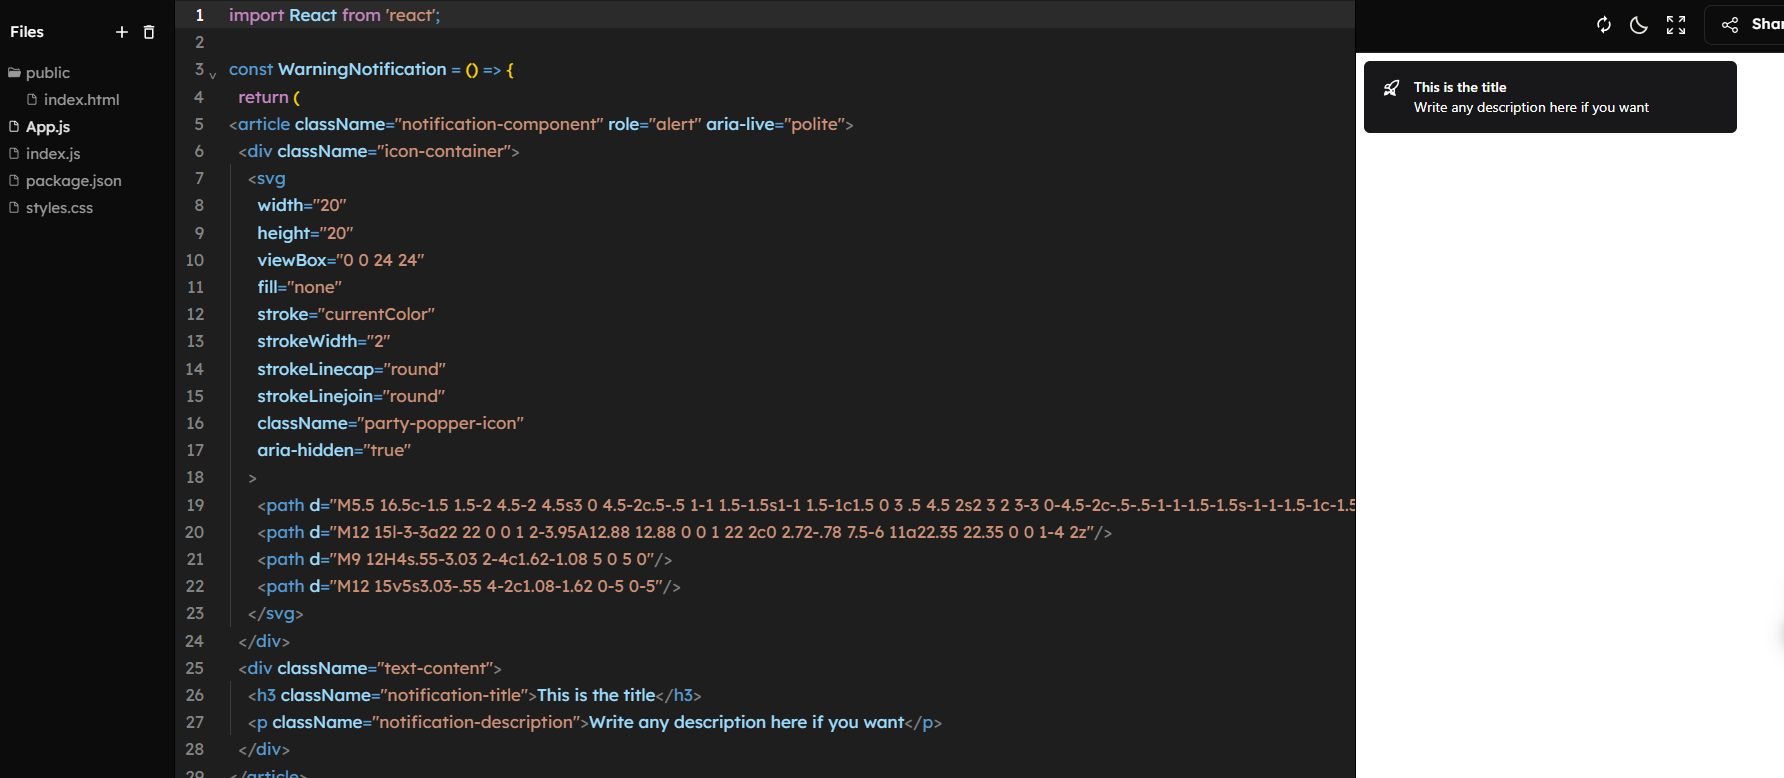Click height="20" attribute line
Image resolution: width=1784 pixels, height=778 pixels.
[x=305, y=233]
